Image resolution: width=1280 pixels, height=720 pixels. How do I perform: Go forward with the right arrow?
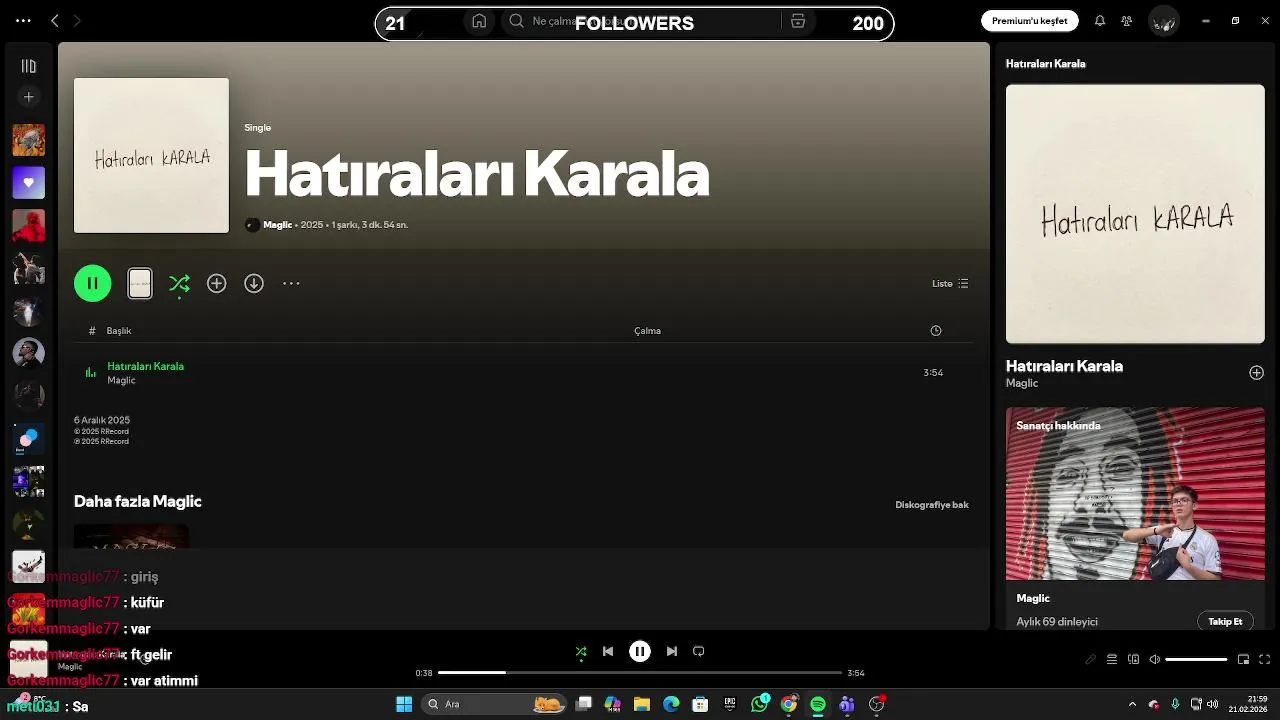pos(77,20)
